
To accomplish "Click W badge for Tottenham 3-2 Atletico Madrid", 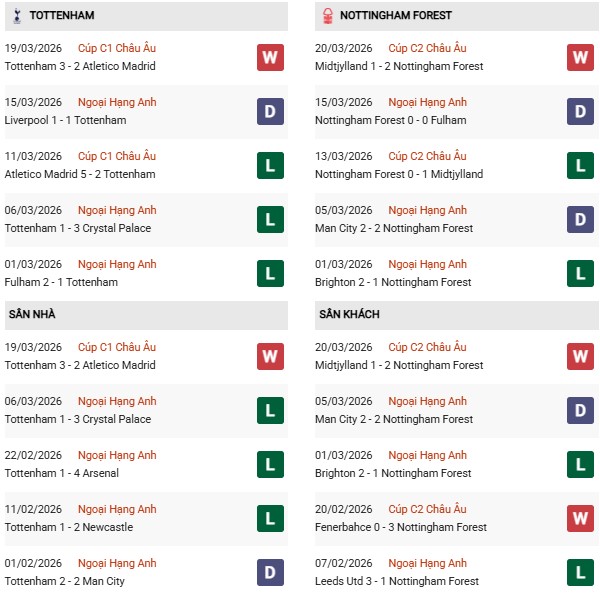I will click(x=270, y=57).
